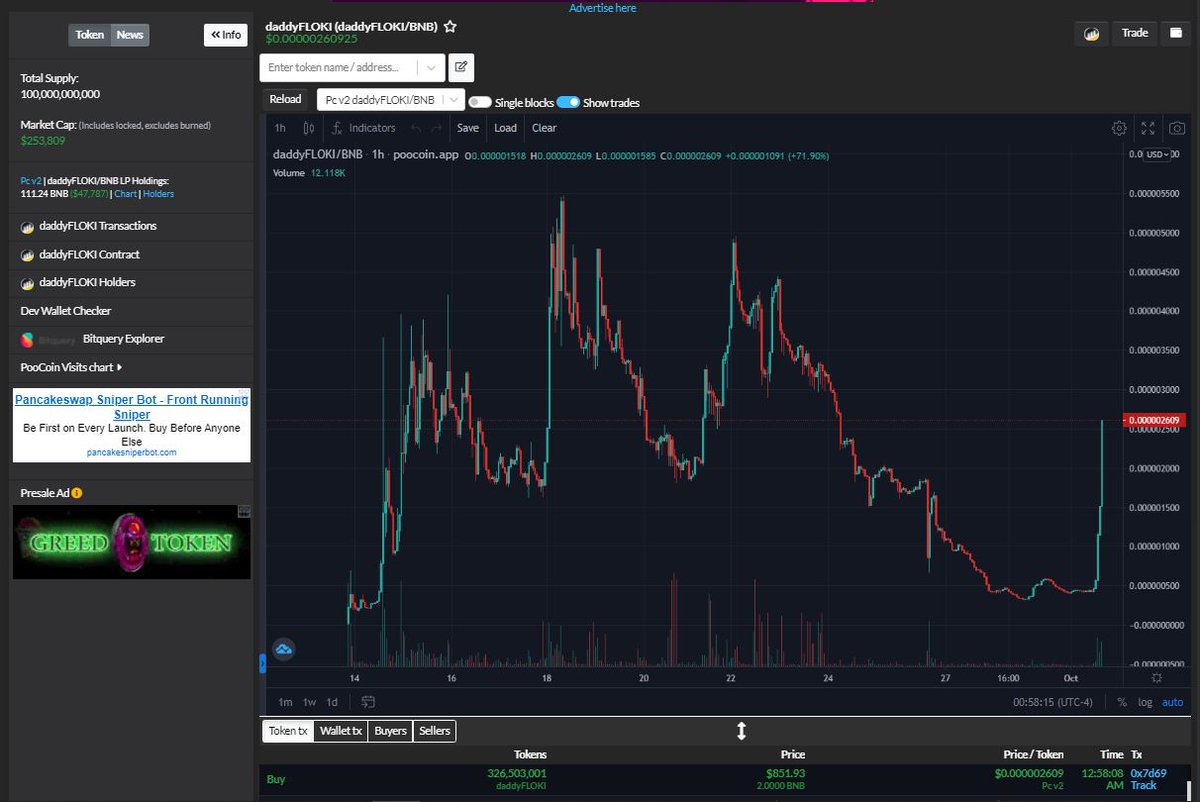The width and height of the screenshot is (1200, 802).
Task: Toggle Single blocks switch
Action: tap(479, 102)
